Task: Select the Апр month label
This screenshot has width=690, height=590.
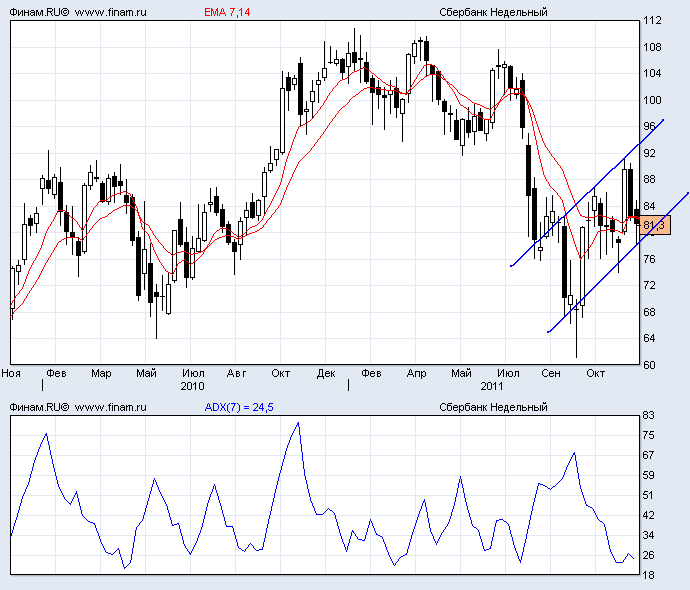Action: (x=416, y=374)
